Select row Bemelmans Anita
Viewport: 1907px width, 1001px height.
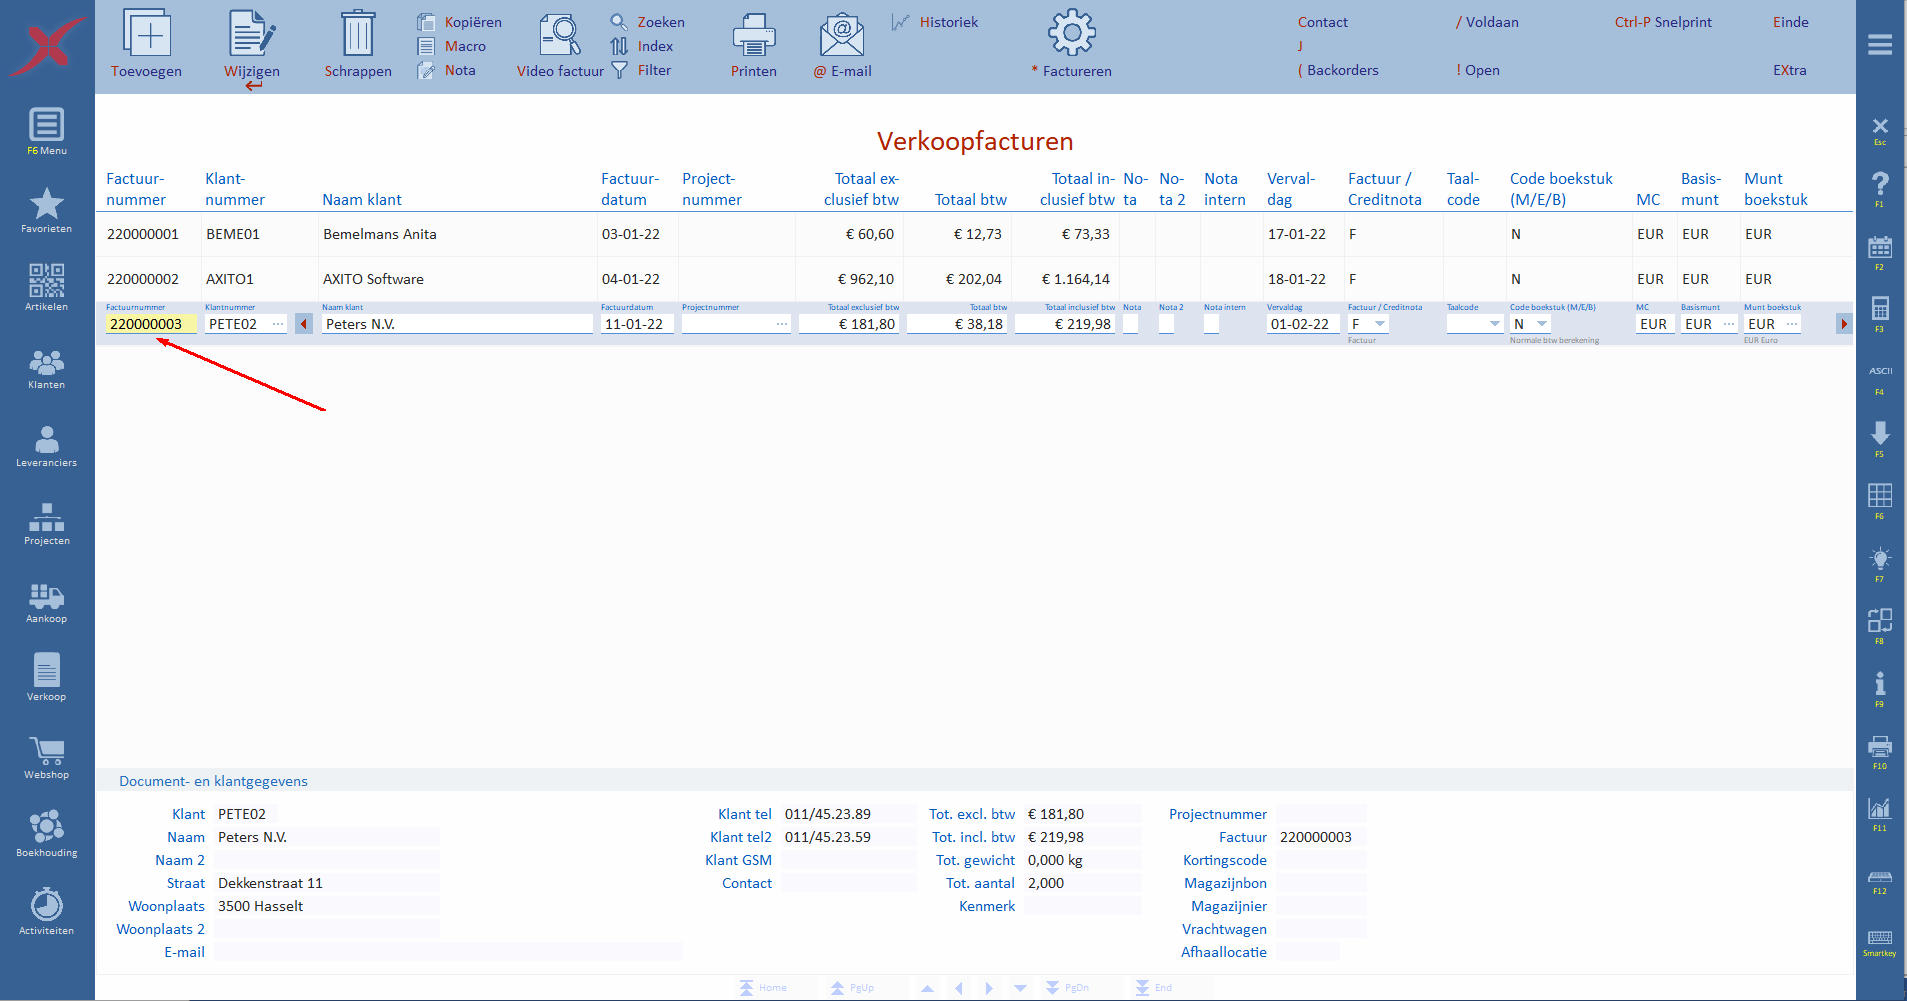(975, 234)
